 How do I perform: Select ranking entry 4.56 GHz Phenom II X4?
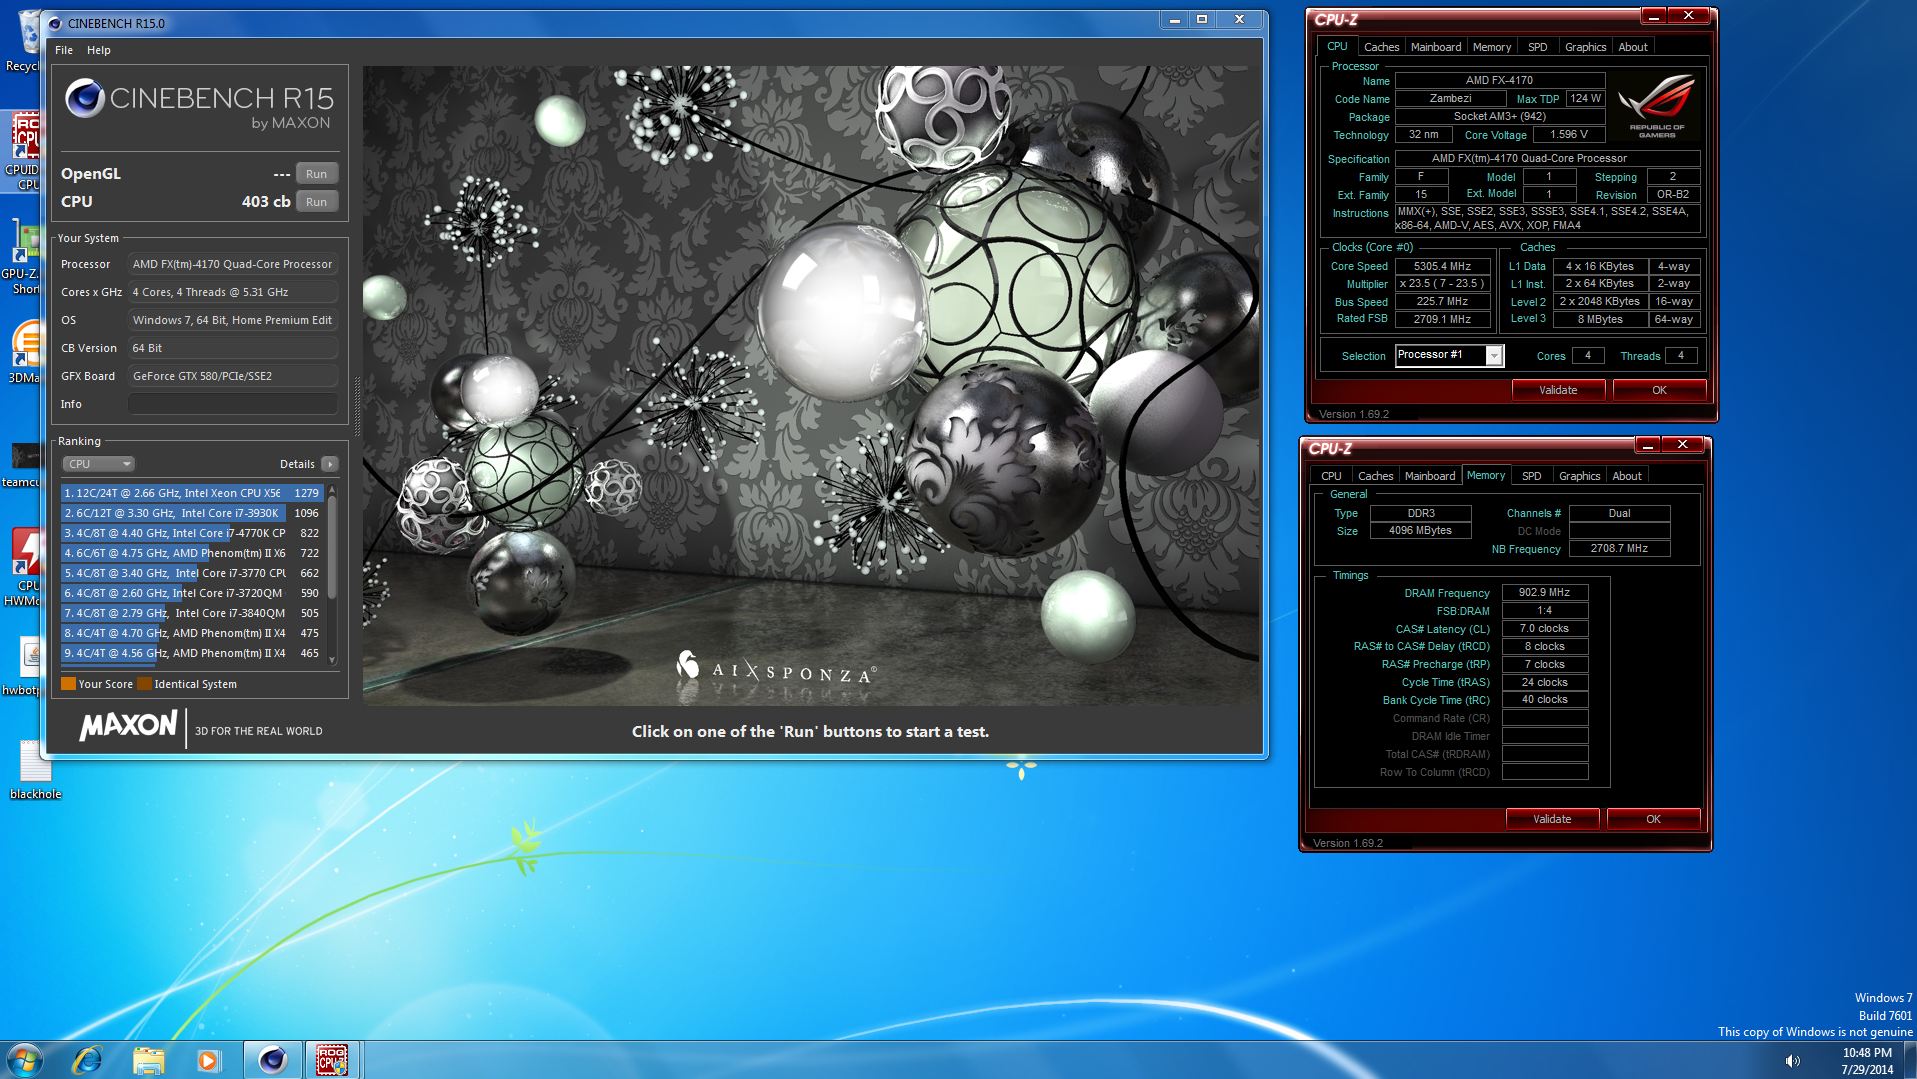191,653
